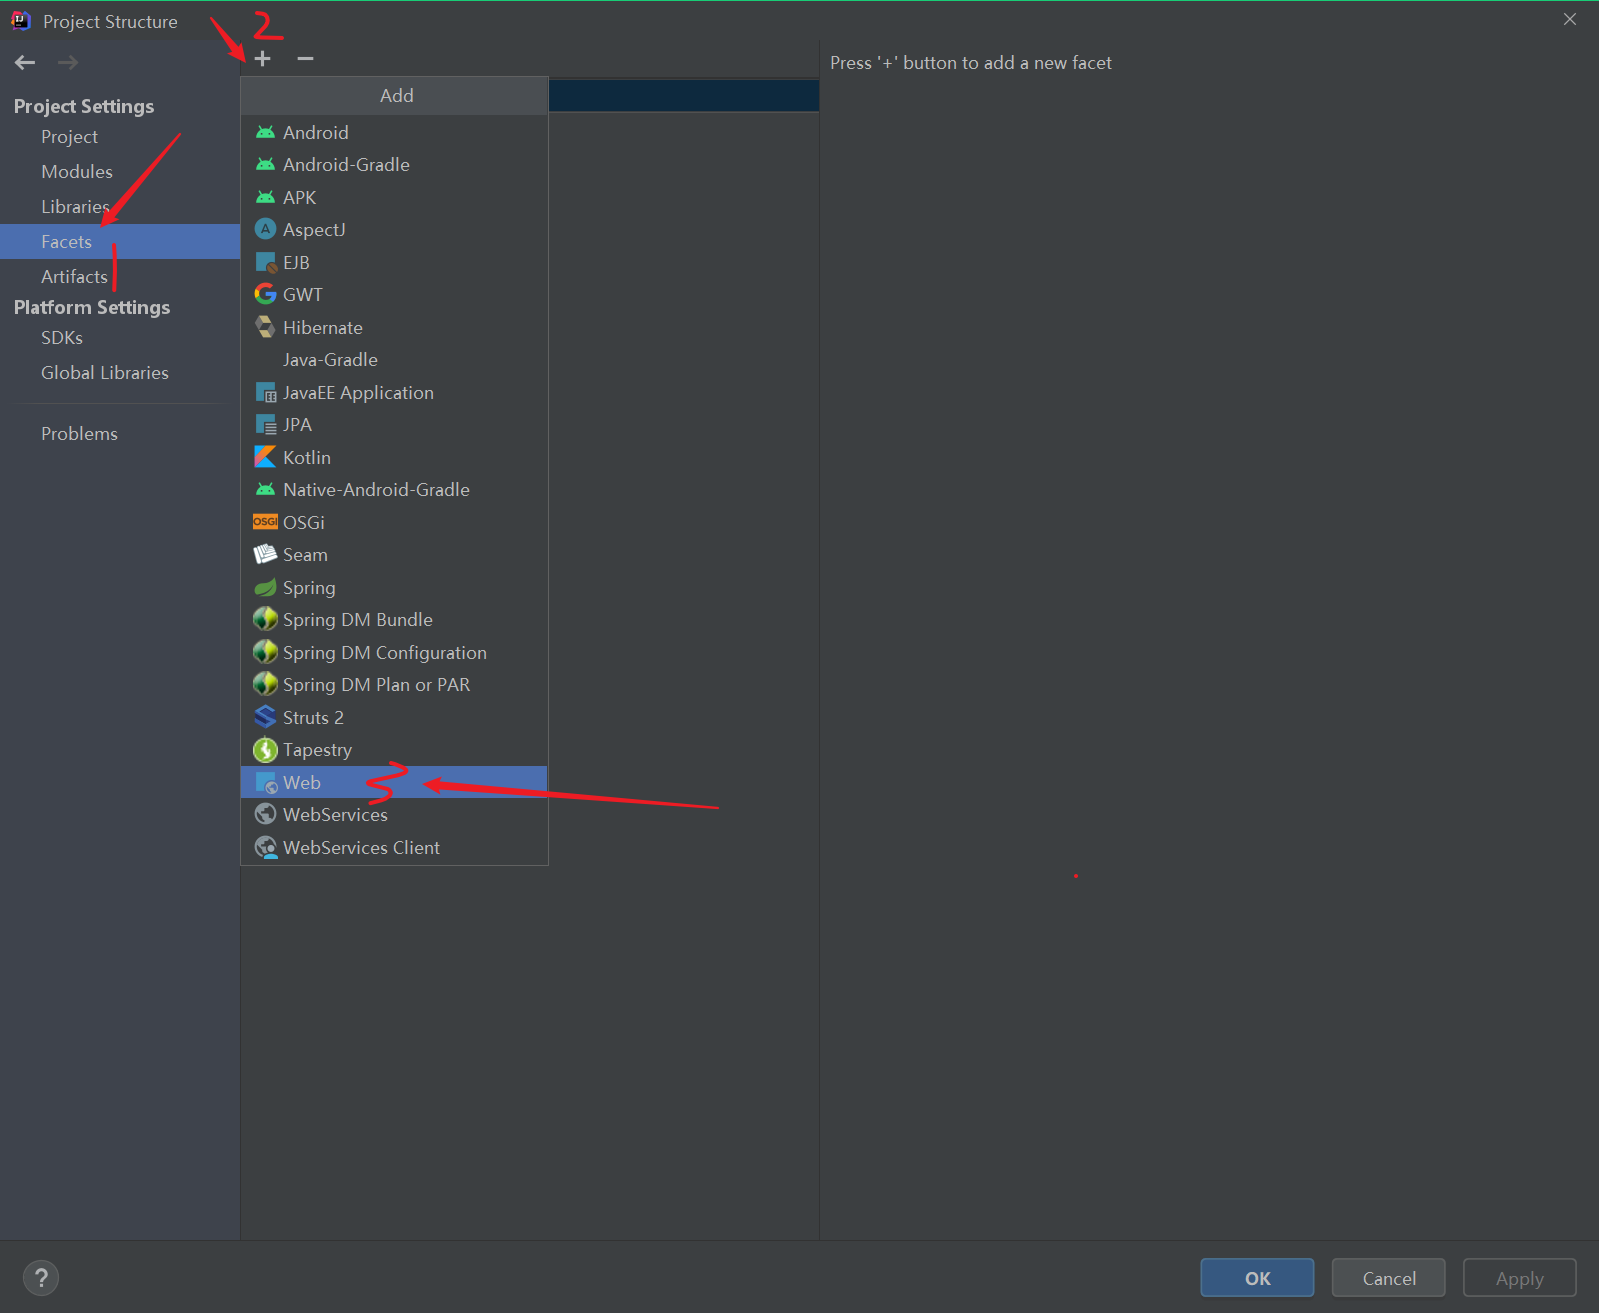Click the Tapestry facet icon
The image size is (1599, 1313).
point(265,749)
